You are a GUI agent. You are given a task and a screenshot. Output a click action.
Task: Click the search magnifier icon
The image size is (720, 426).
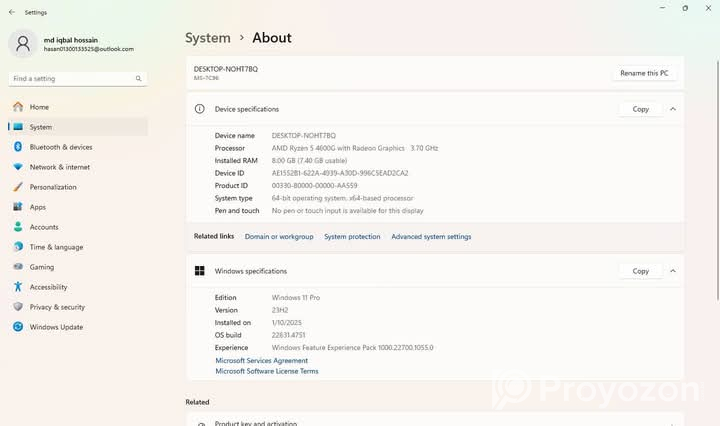tap(138, 78)
